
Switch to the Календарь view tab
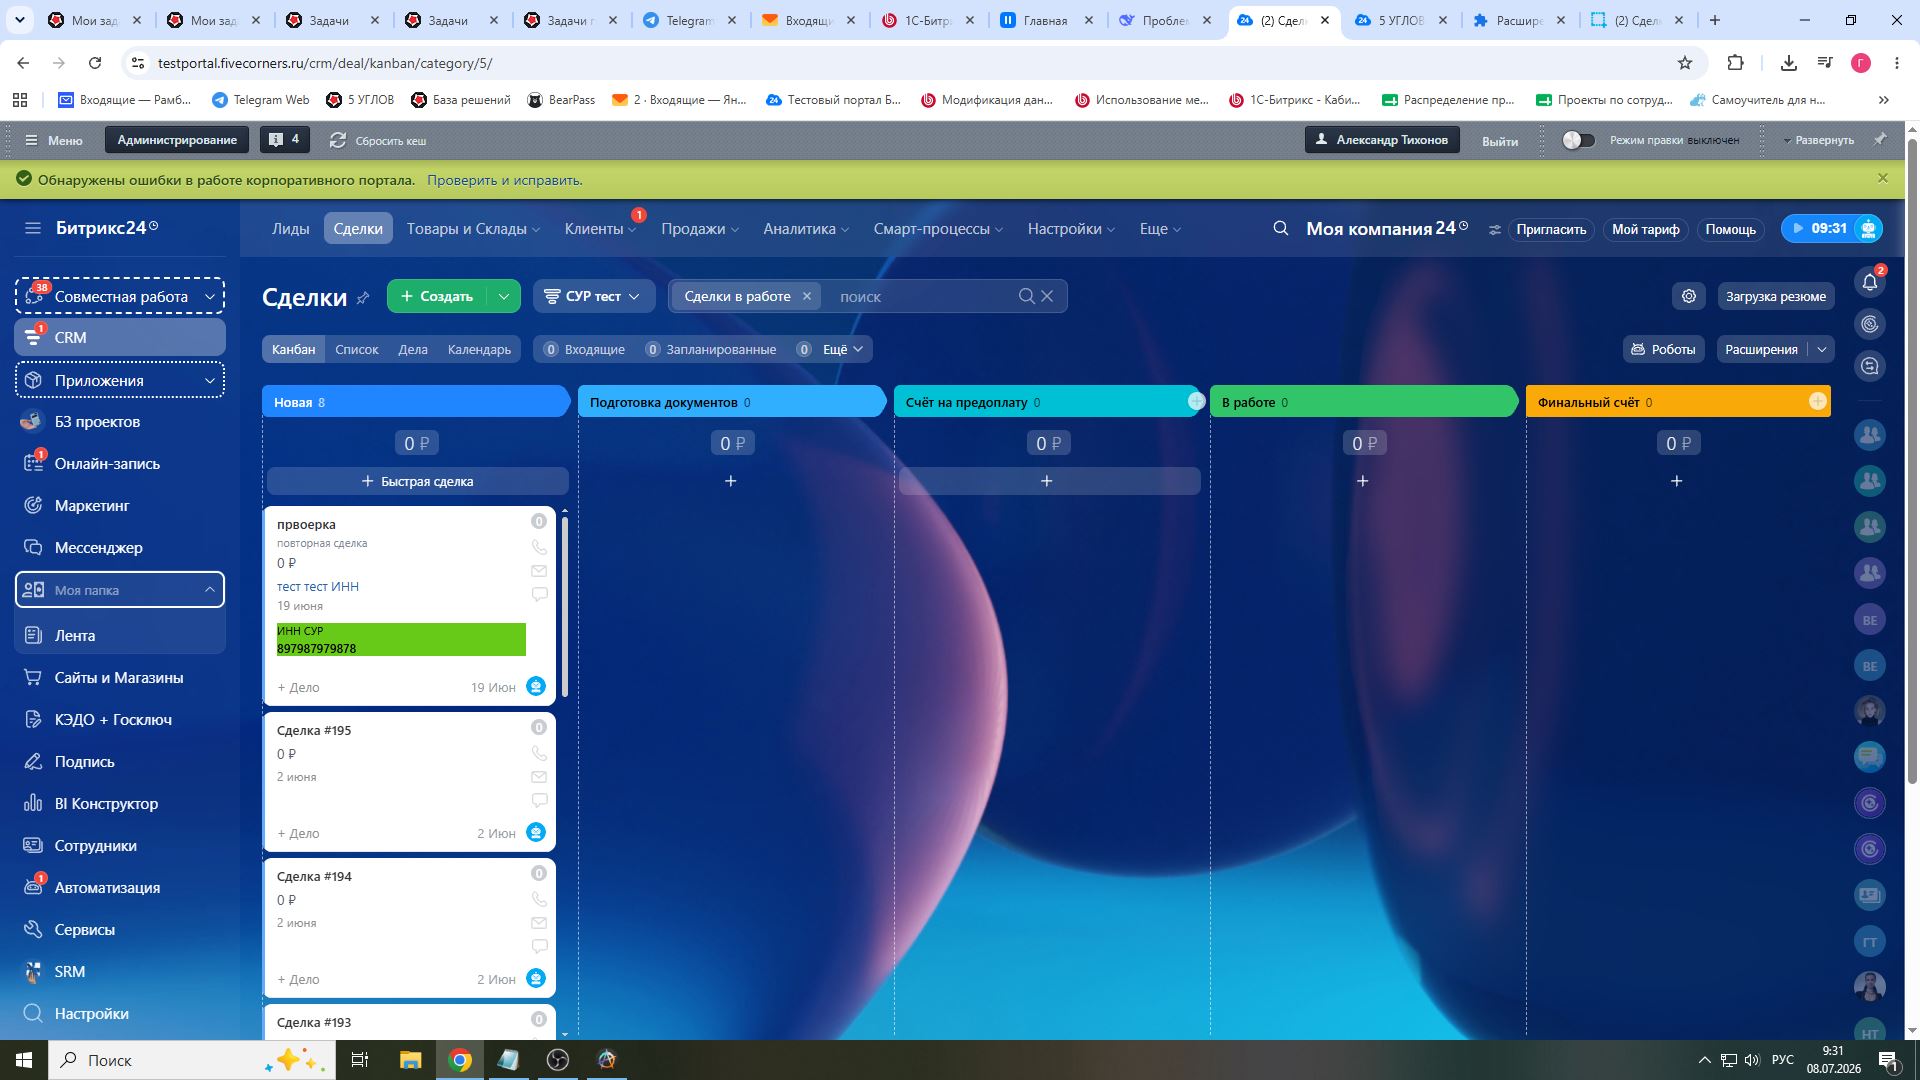[x=479, y=349]
